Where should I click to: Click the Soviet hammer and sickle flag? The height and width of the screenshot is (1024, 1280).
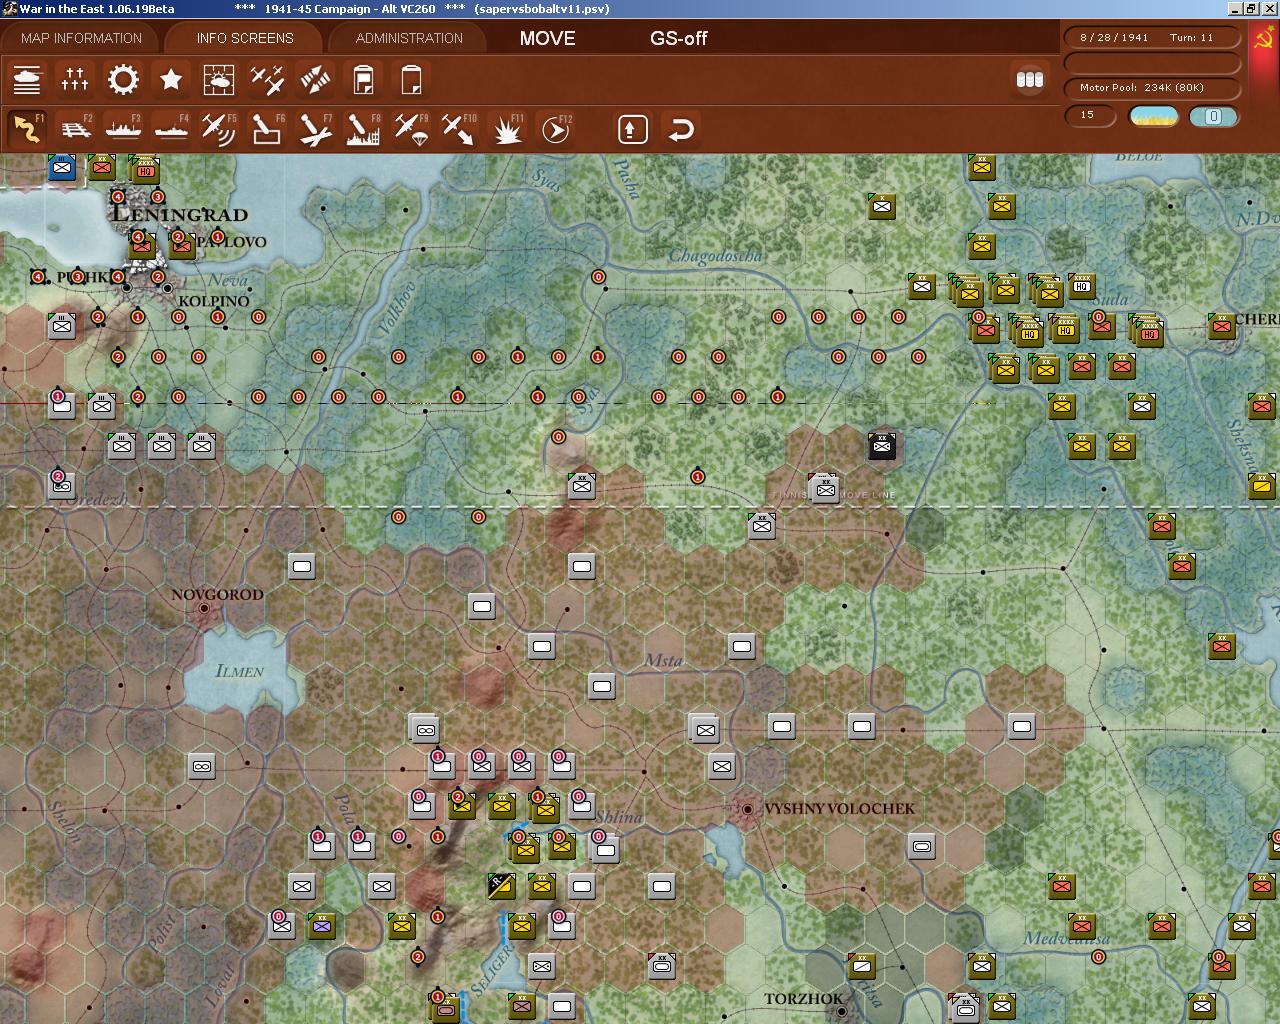click(x=1264, y=40)
